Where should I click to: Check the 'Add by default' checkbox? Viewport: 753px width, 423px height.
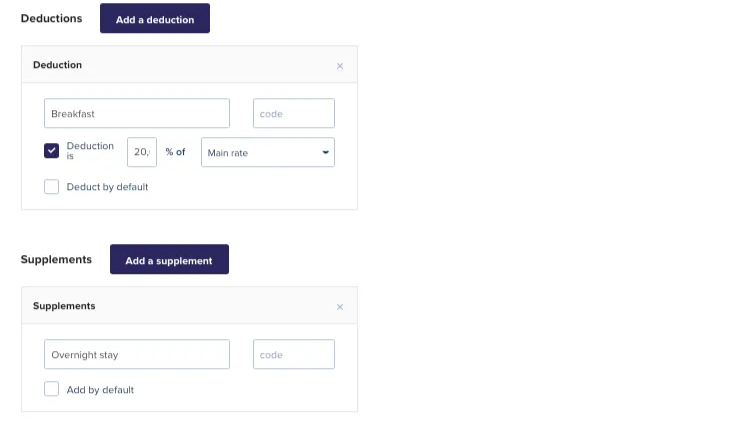(x=51, y=389)
